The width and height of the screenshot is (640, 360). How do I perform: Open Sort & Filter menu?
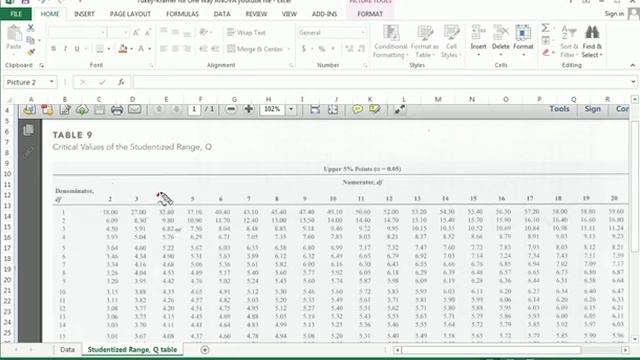pyautogui.click(x=569, y=41)
